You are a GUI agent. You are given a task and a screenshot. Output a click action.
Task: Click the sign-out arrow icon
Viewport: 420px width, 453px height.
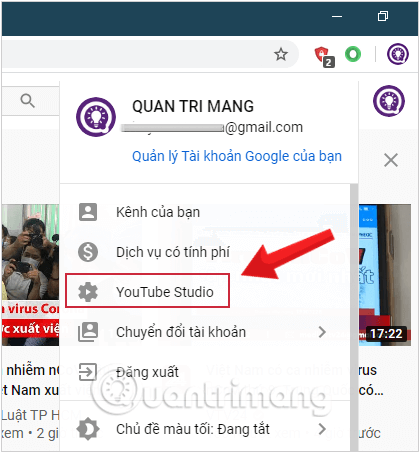coord(88,372)
